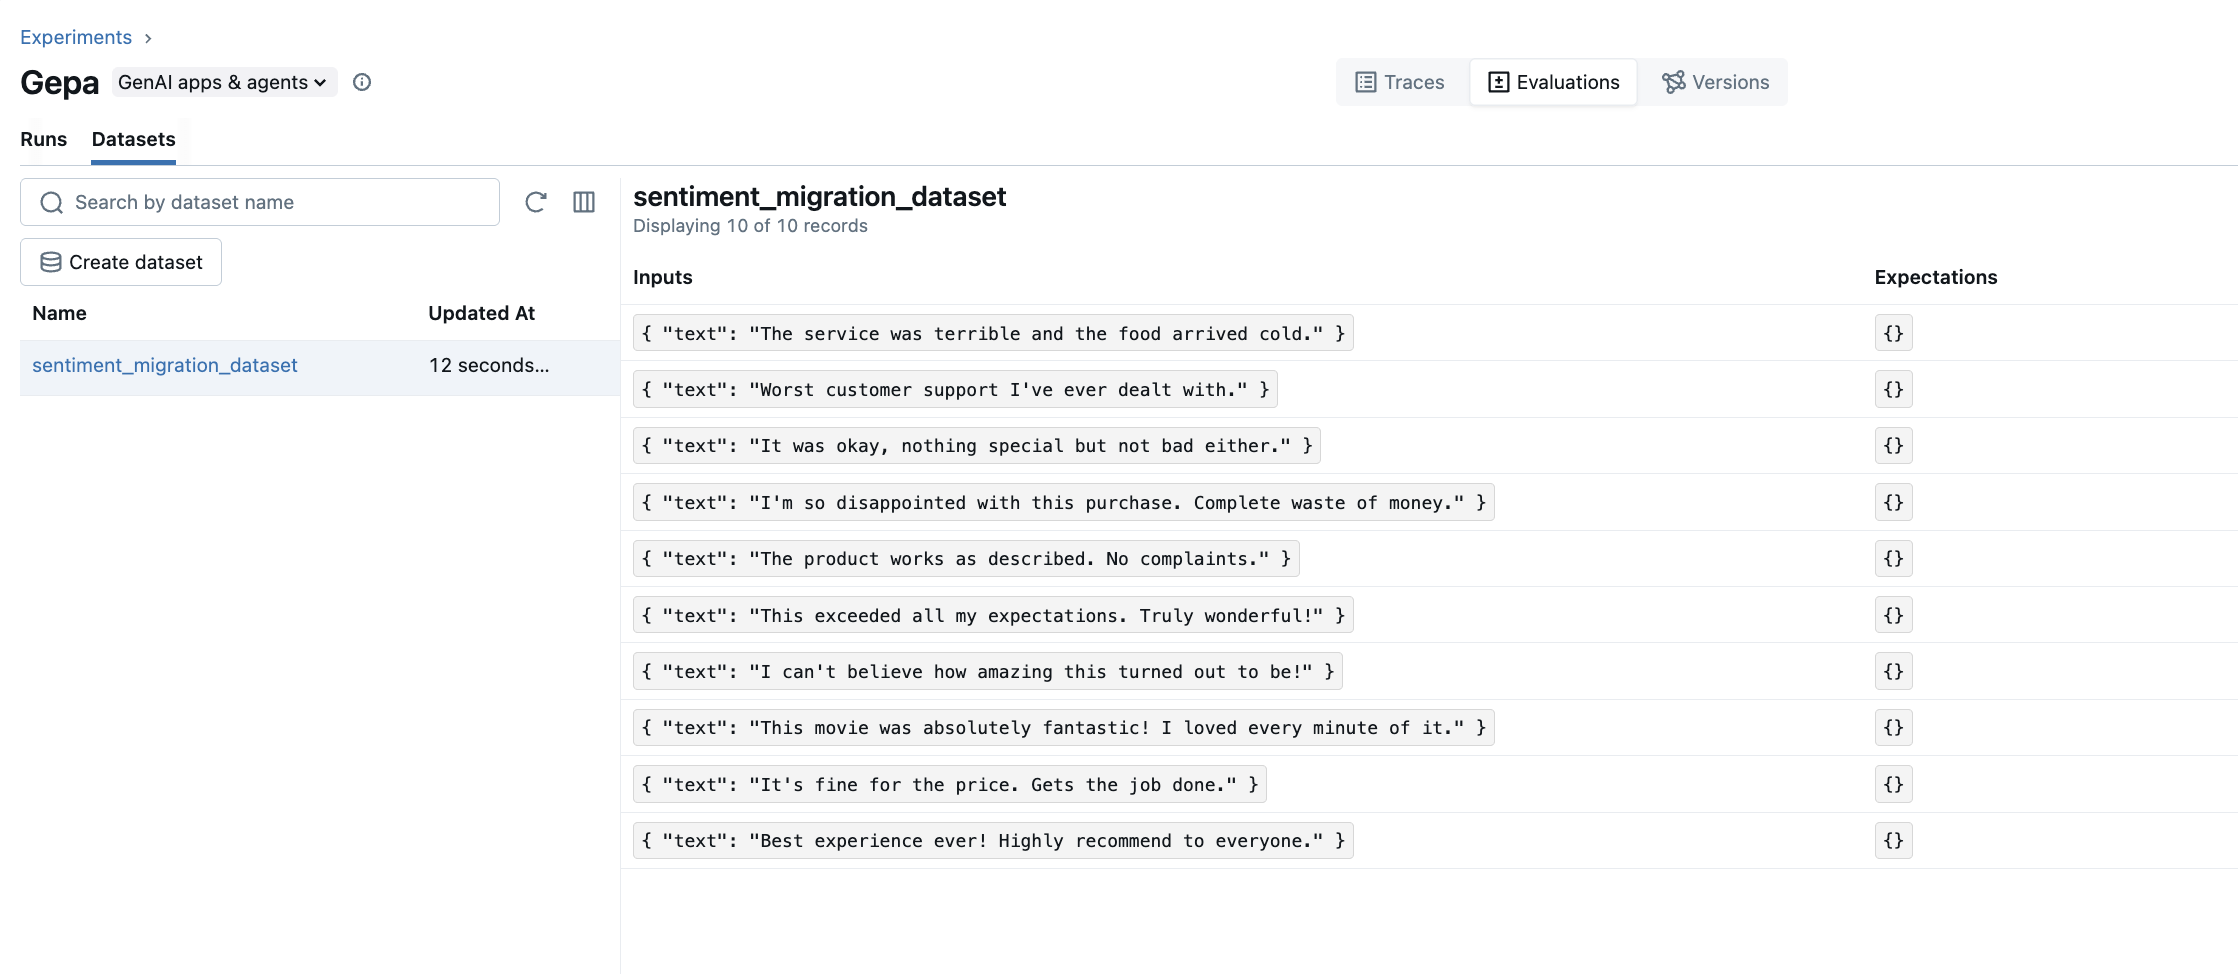Click the "This movie was absolutely fantastic" record

[1063, 727]
